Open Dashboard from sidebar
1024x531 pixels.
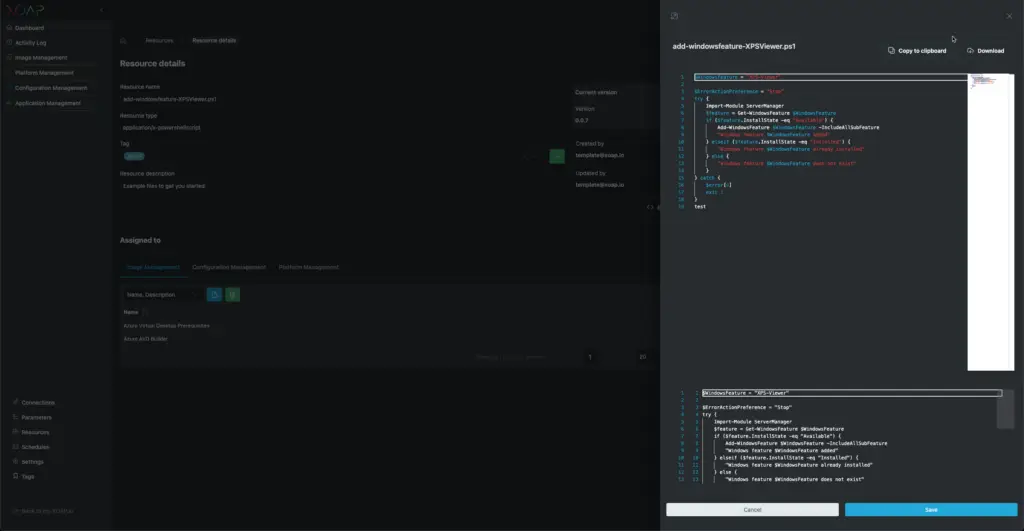tap(29, 28)
